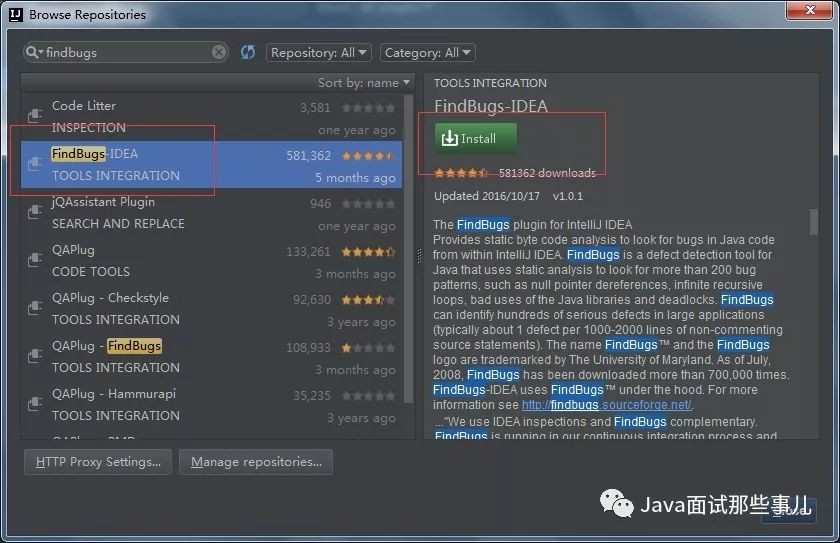Click the 581362 downloads text
The height and width of the screenshot is (543, 840).
tap(548, 173)
